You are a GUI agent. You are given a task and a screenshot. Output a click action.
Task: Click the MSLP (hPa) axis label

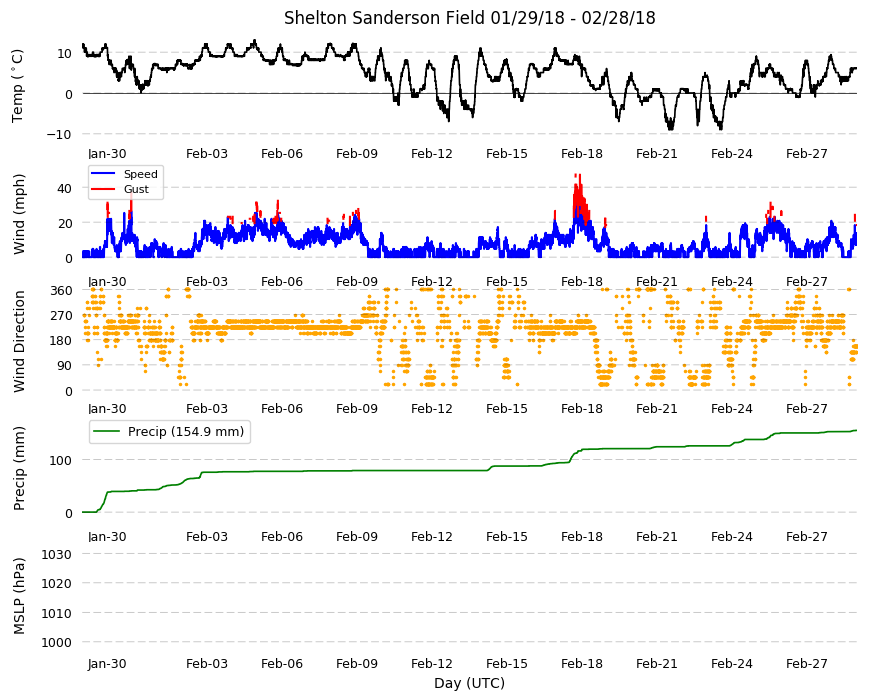19,596
